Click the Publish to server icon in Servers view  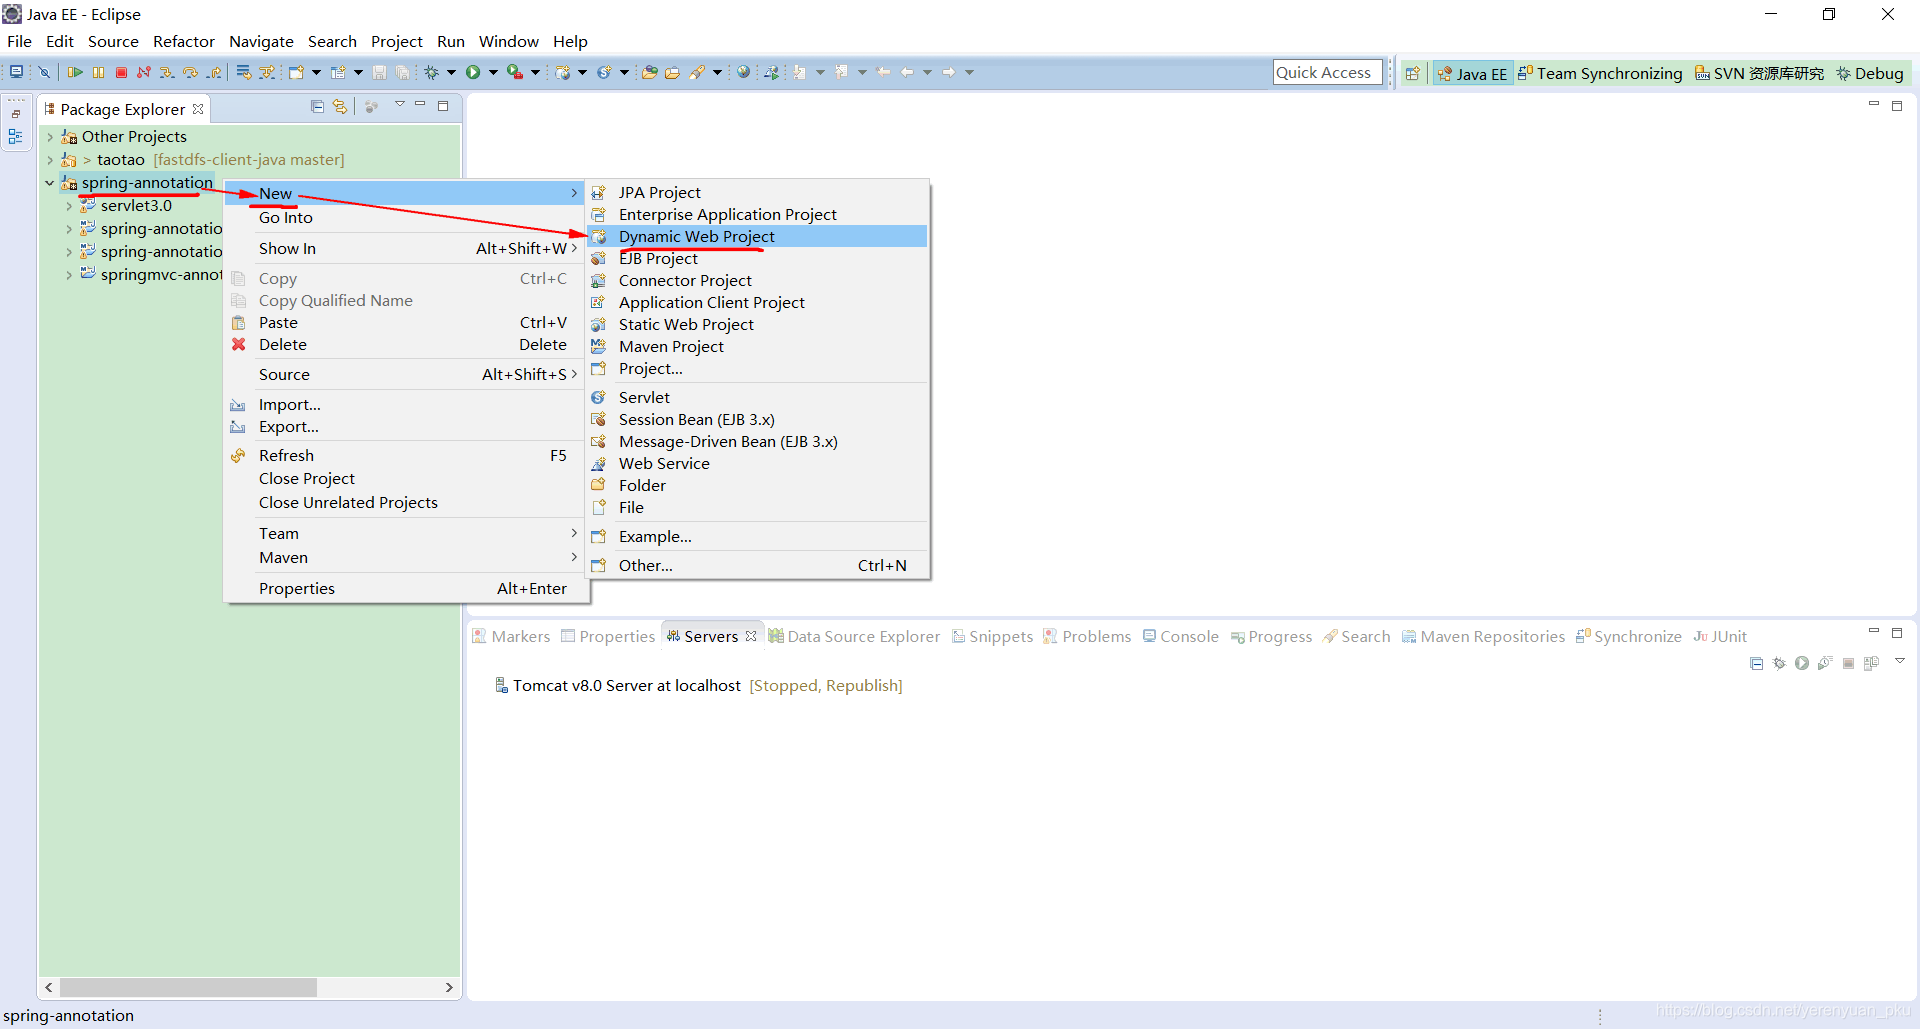(x=1871, y=663)
